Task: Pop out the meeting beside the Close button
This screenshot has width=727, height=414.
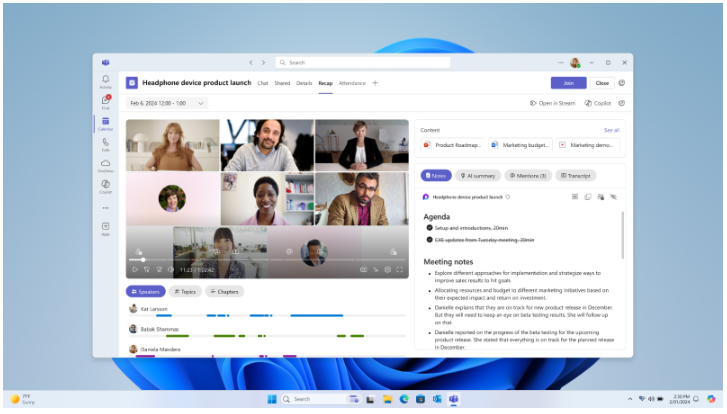Action: pyautogui.click(x=622, y=83)
